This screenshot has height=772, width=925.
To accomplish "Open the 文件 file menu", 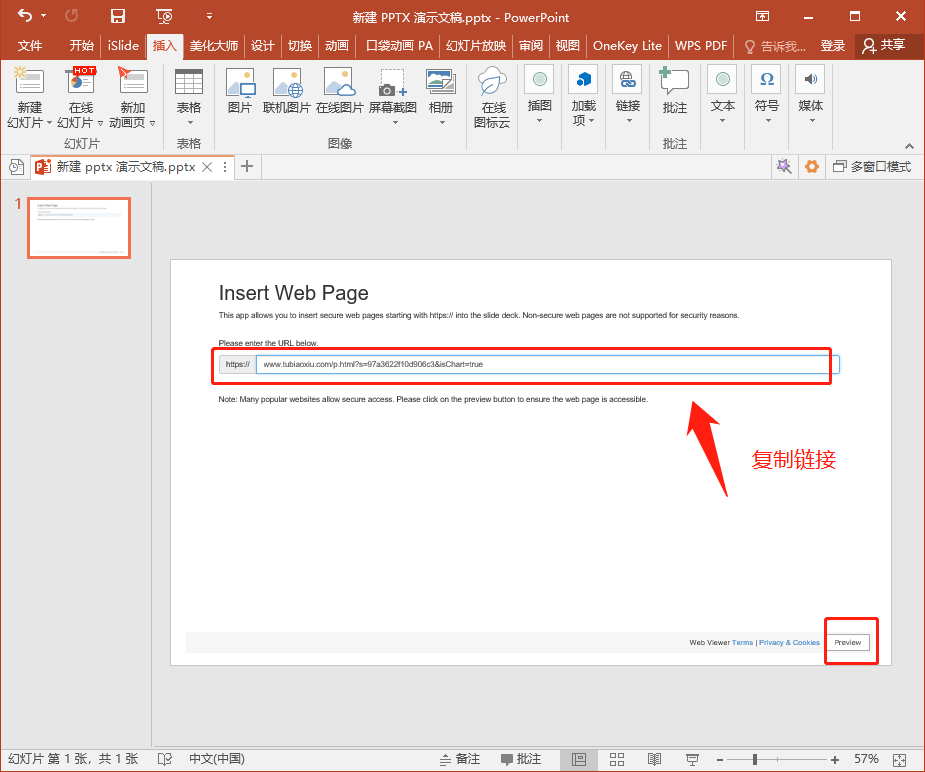I will tap(29, 45).
